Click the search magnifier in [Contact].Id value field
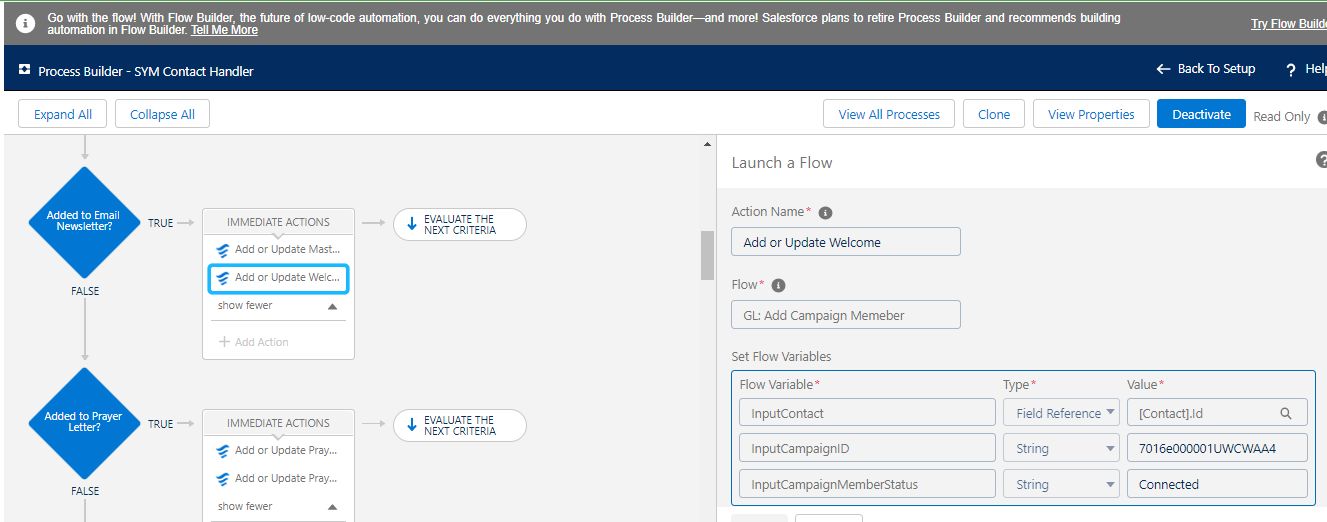The image size is (1327, 522). tap(1286, 413)
